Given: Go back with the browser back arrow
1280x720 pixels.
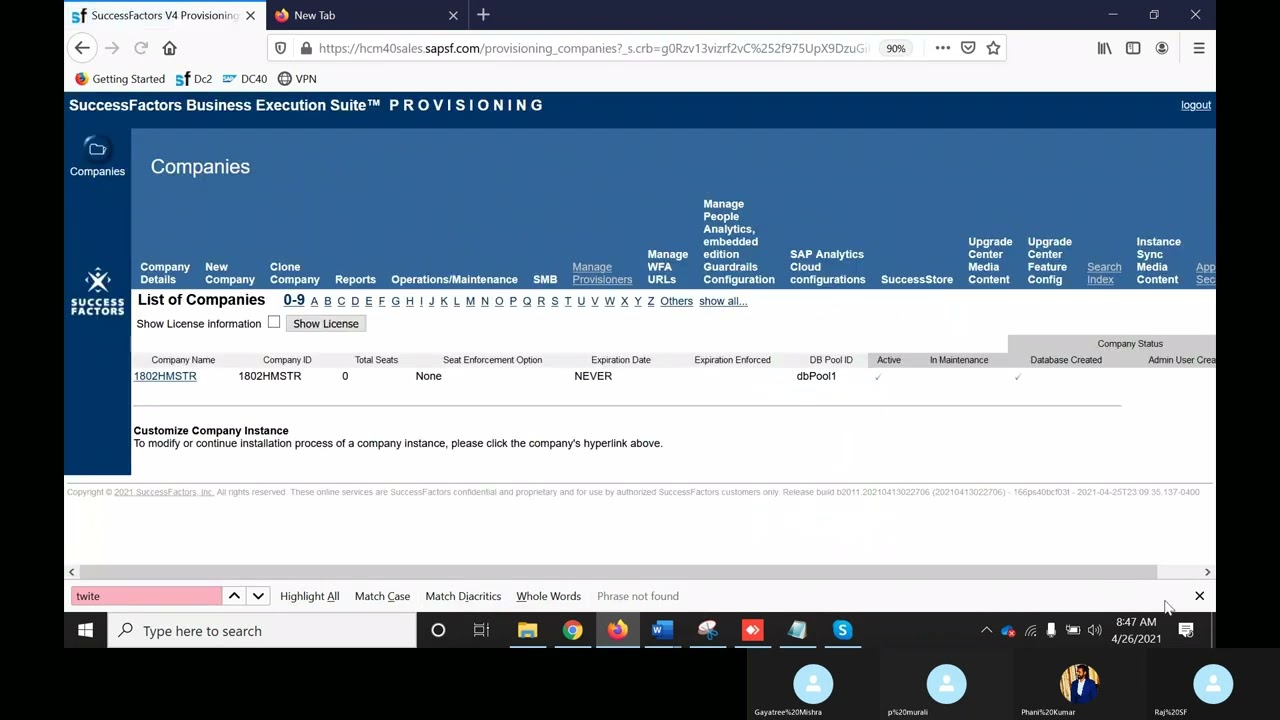Looking at the screenshot, I should point(82,48).
